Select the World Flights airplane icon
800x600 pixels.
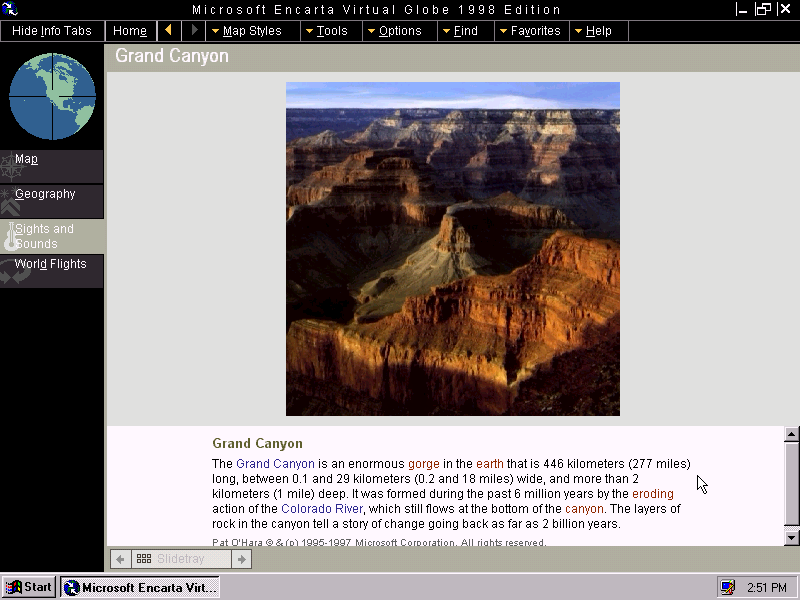[x=13, y=270]
